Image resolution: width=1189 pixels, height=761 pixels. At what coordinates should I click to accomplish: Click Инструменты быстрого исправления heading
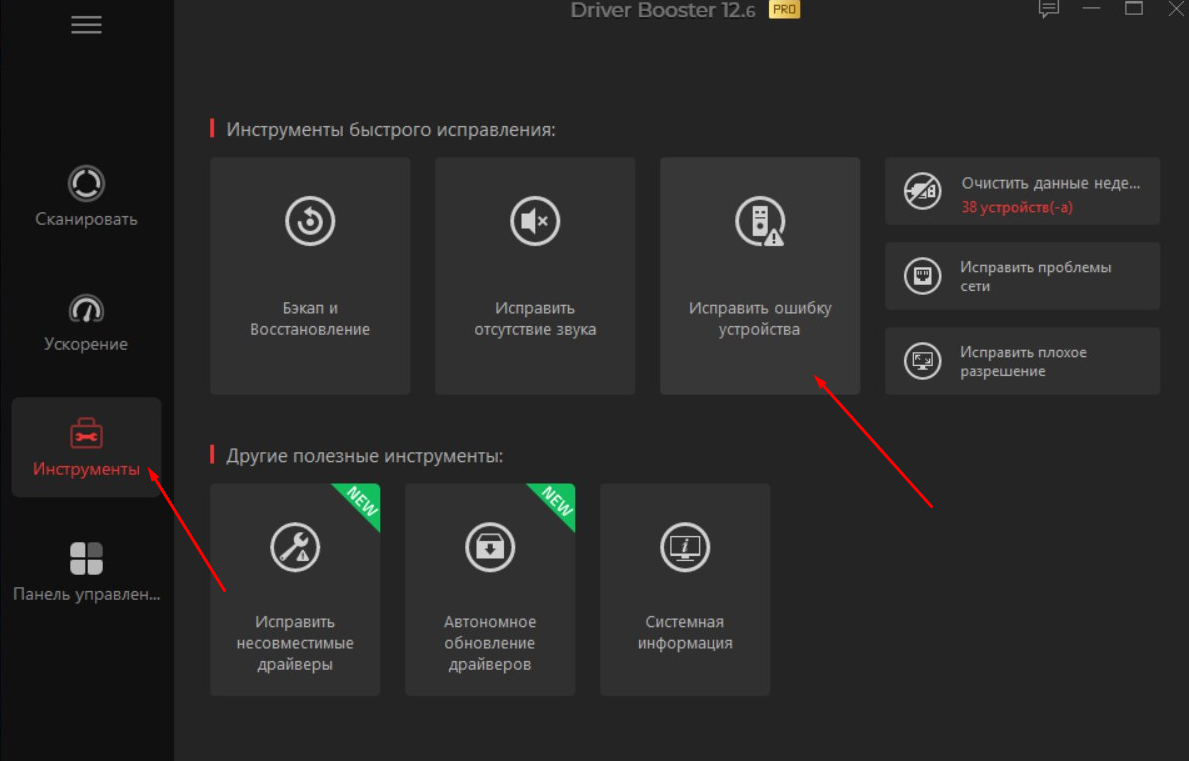[x=391, y=130]
